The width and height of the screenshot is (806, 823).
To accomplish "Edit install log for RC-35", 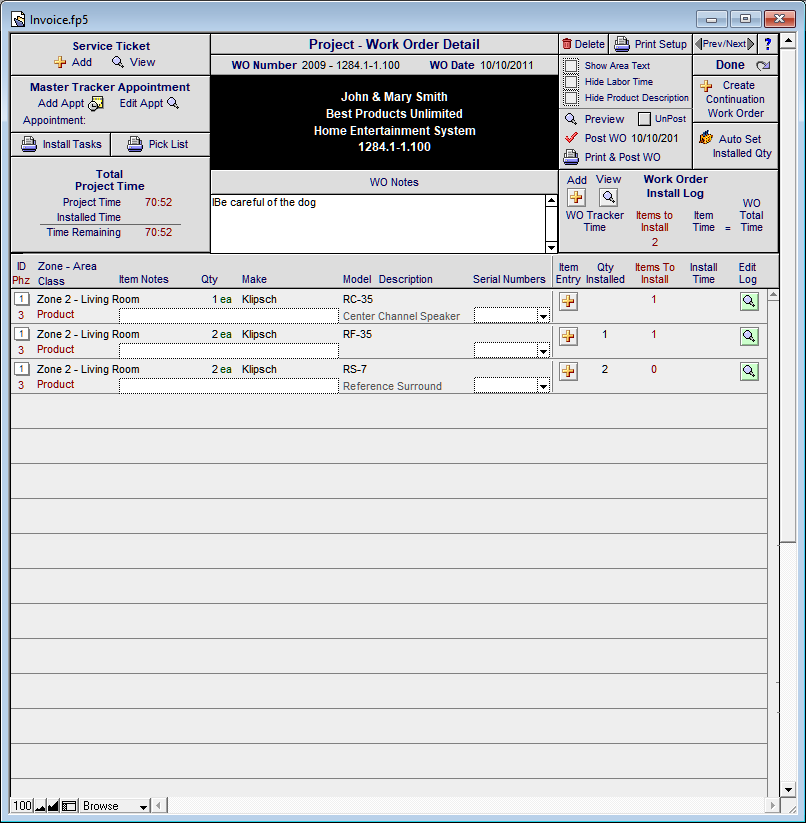I will click(749, 301).
